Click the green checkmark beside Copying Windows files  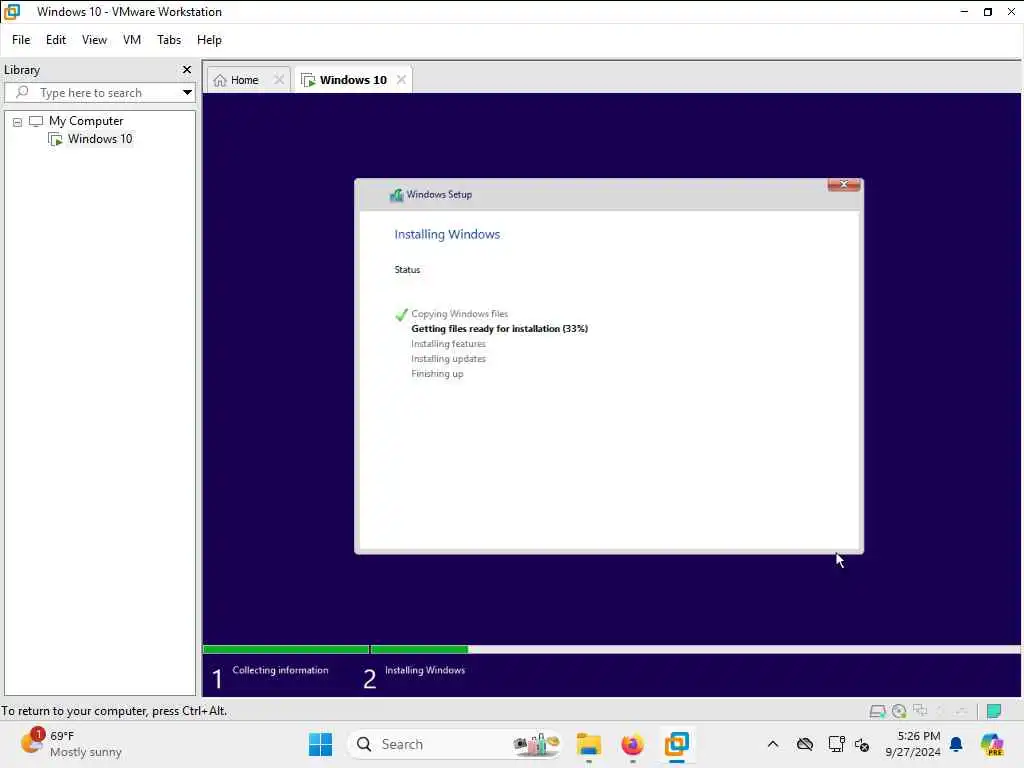[x=402, y=315]
